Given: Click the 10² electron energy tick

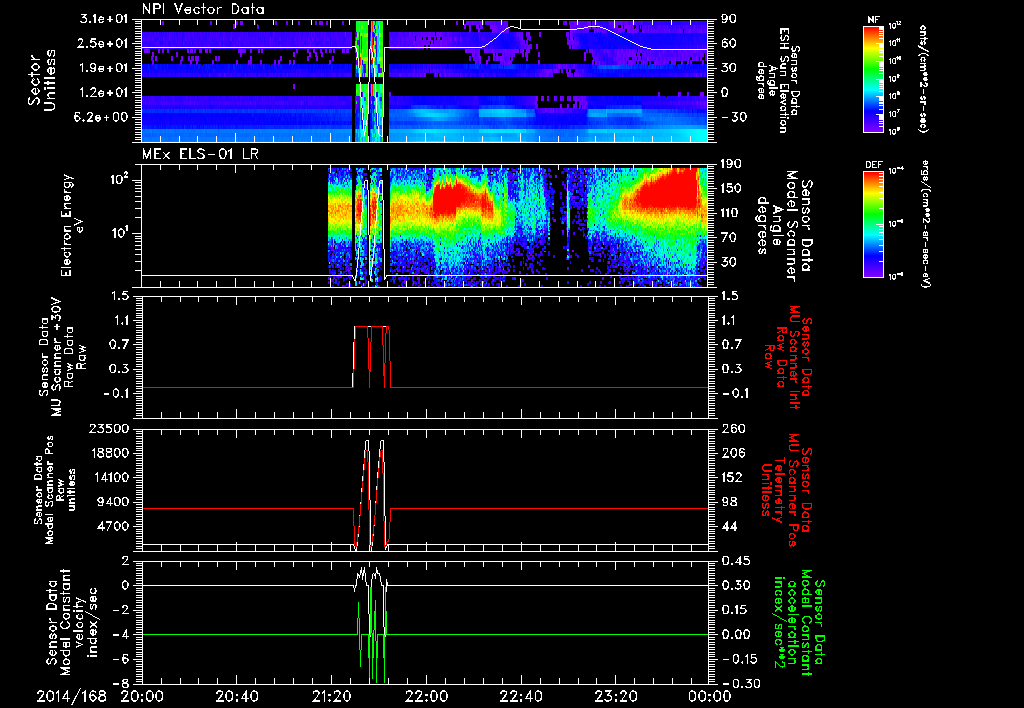Looking at the screenshot, I should pos(118,180).
